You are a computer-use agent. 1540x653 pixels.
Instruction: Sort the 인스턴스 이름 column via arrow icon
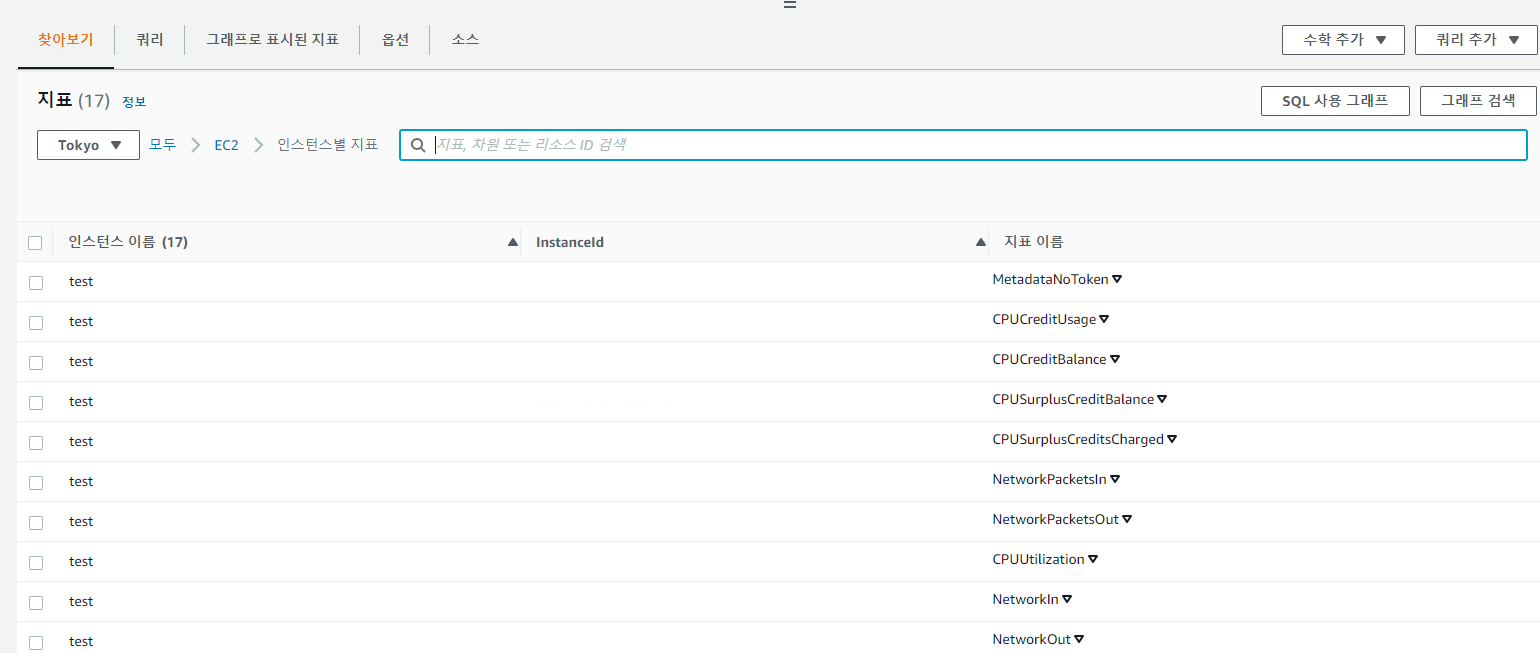pos(512,241)
